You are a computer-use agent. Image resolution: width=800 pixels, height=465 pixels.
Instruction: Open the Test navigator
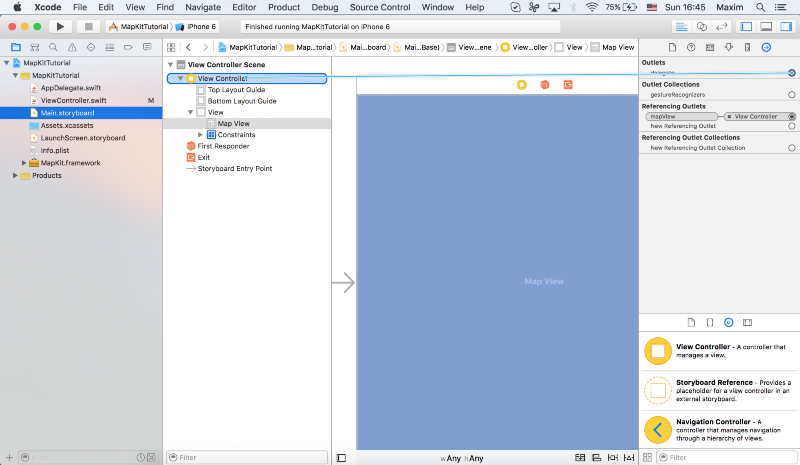pyautogui.click(x=91, y=47)
